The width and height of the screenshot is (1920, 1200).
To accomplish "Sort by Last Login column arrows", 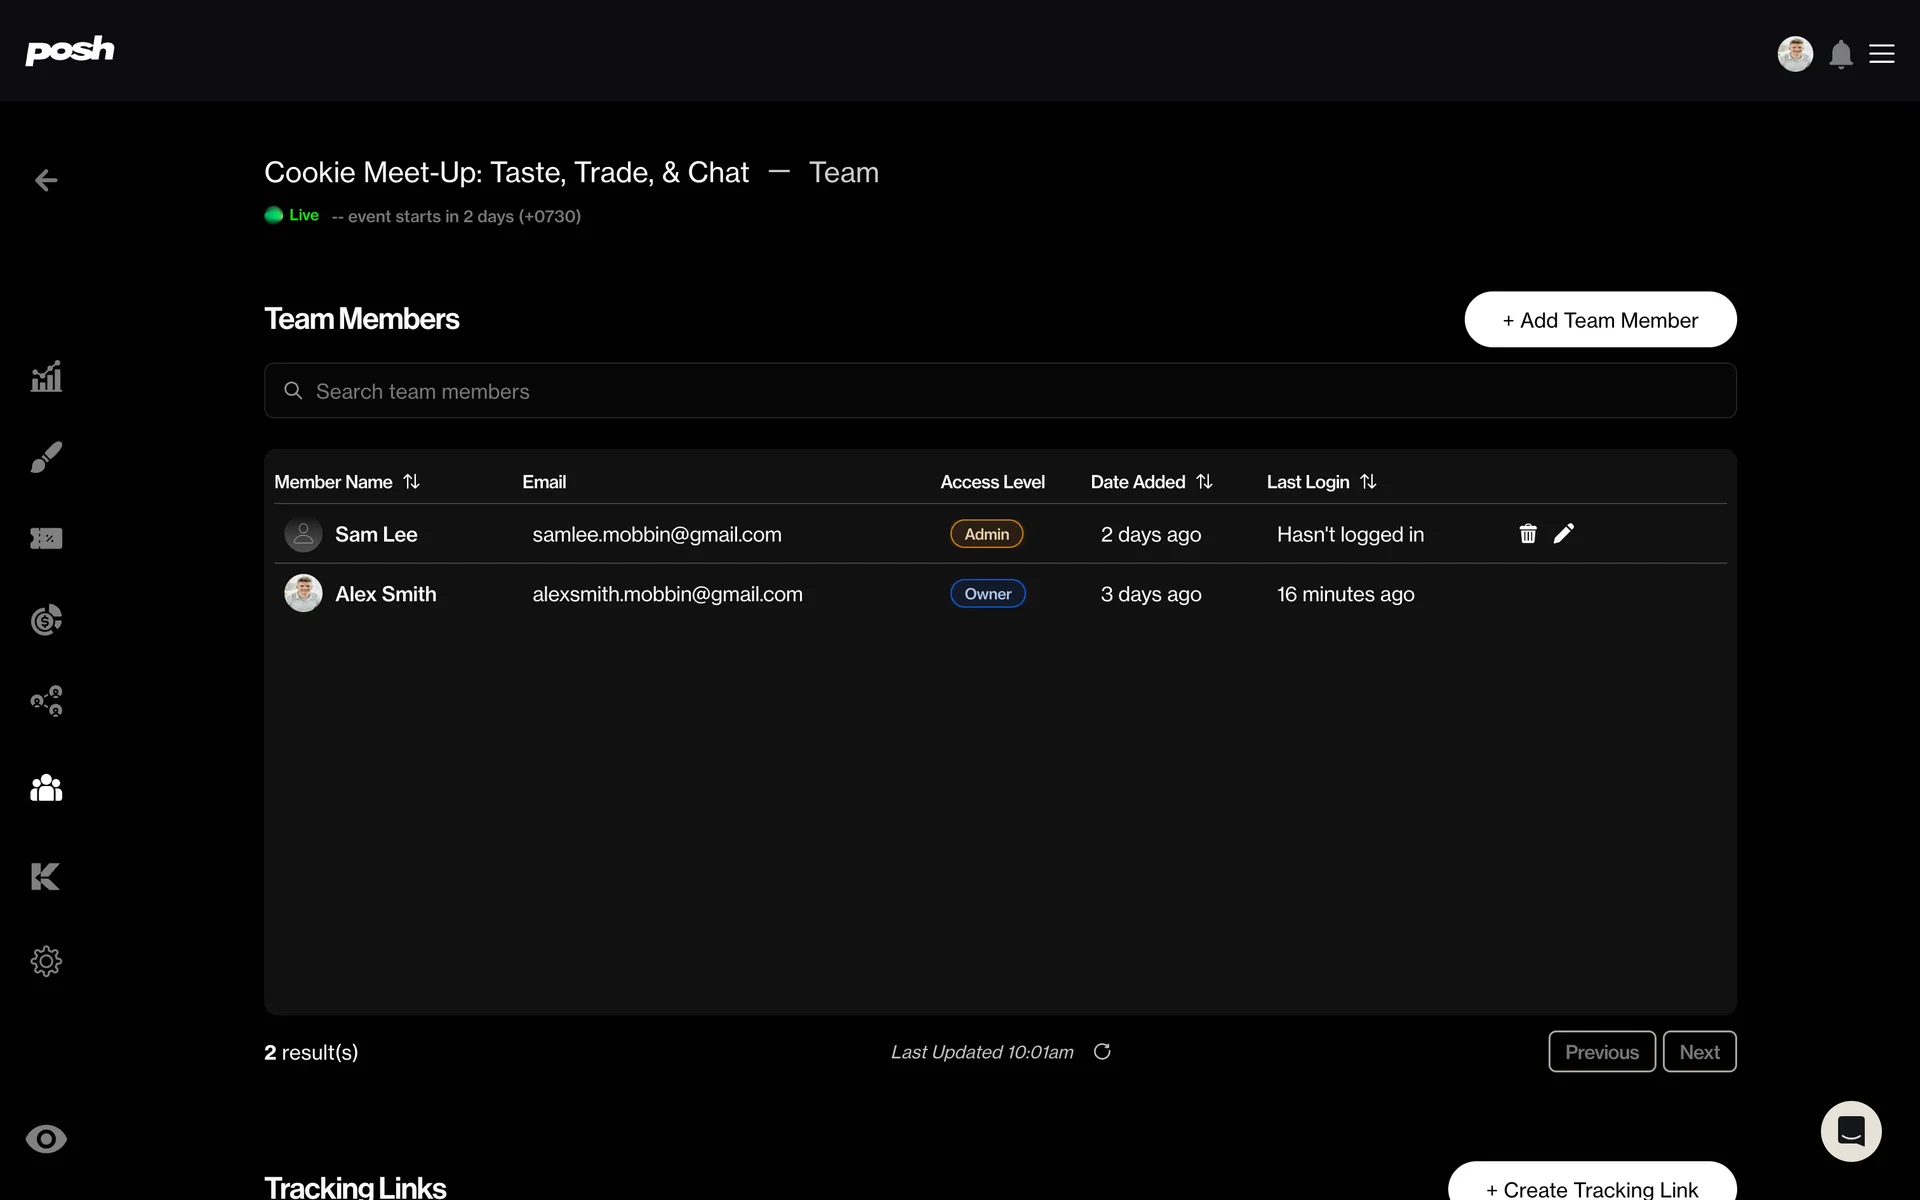I will (1368, 482).
